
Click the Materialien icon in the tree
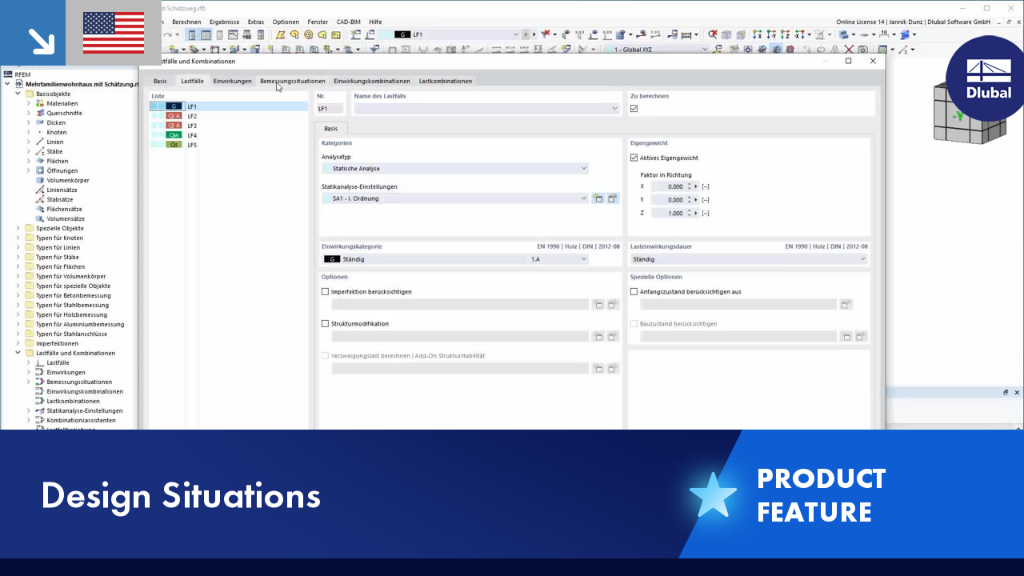(x=40, y=103)
